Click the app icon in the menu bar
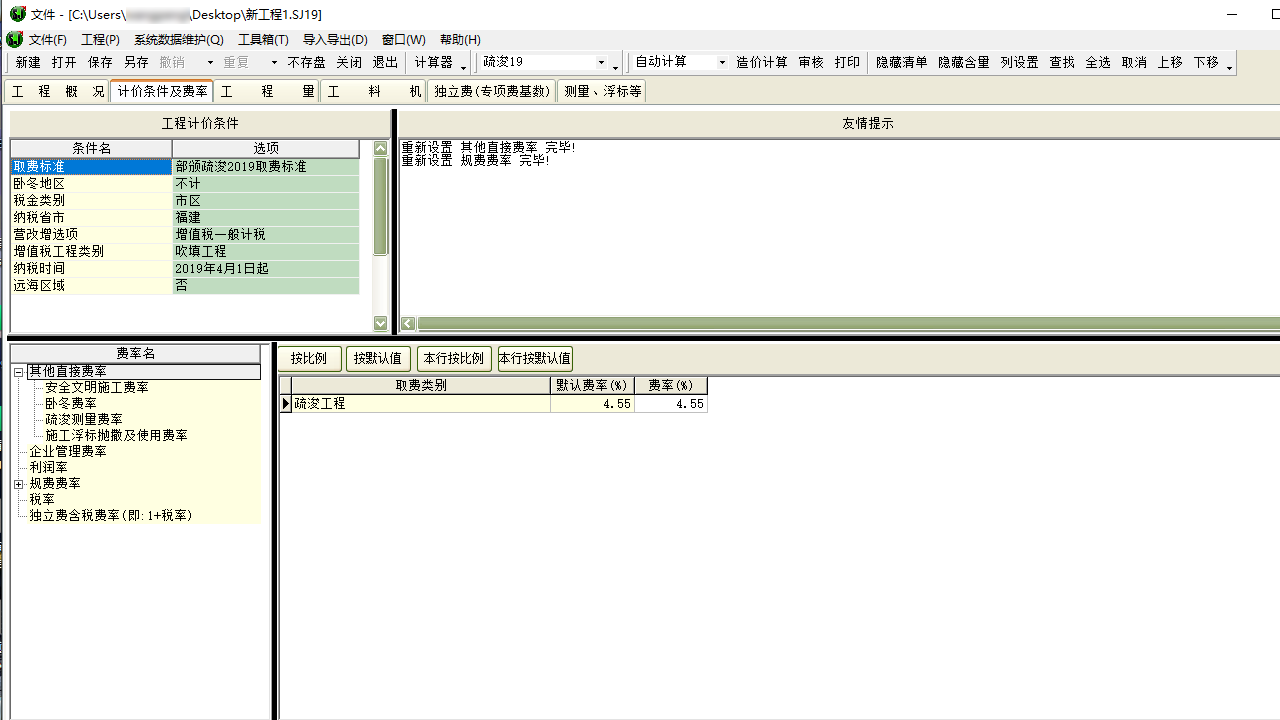1280x720 pixels. 14,40
